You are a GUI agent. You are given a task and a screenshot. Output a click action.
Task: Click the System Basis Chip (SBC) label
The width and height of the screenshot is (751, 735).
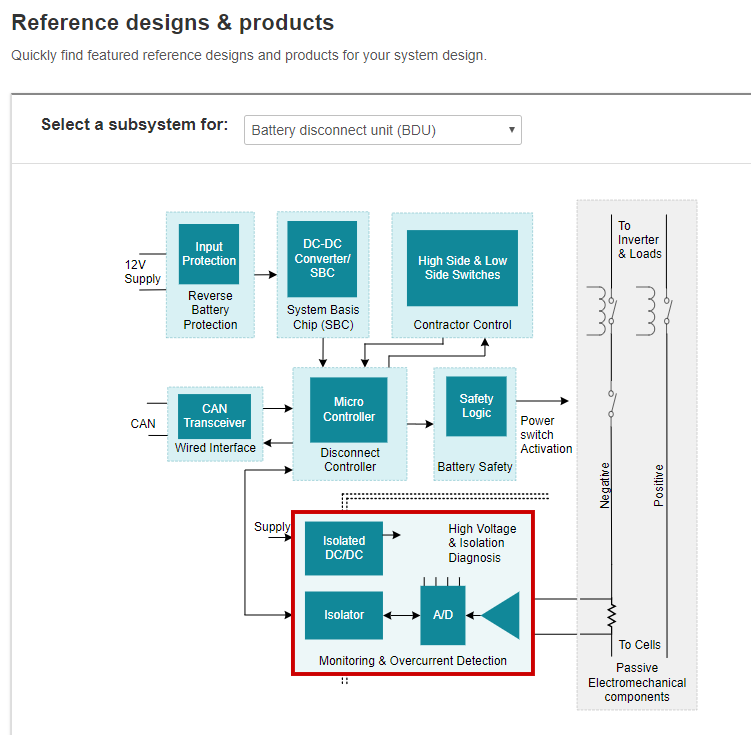(323, 317)
